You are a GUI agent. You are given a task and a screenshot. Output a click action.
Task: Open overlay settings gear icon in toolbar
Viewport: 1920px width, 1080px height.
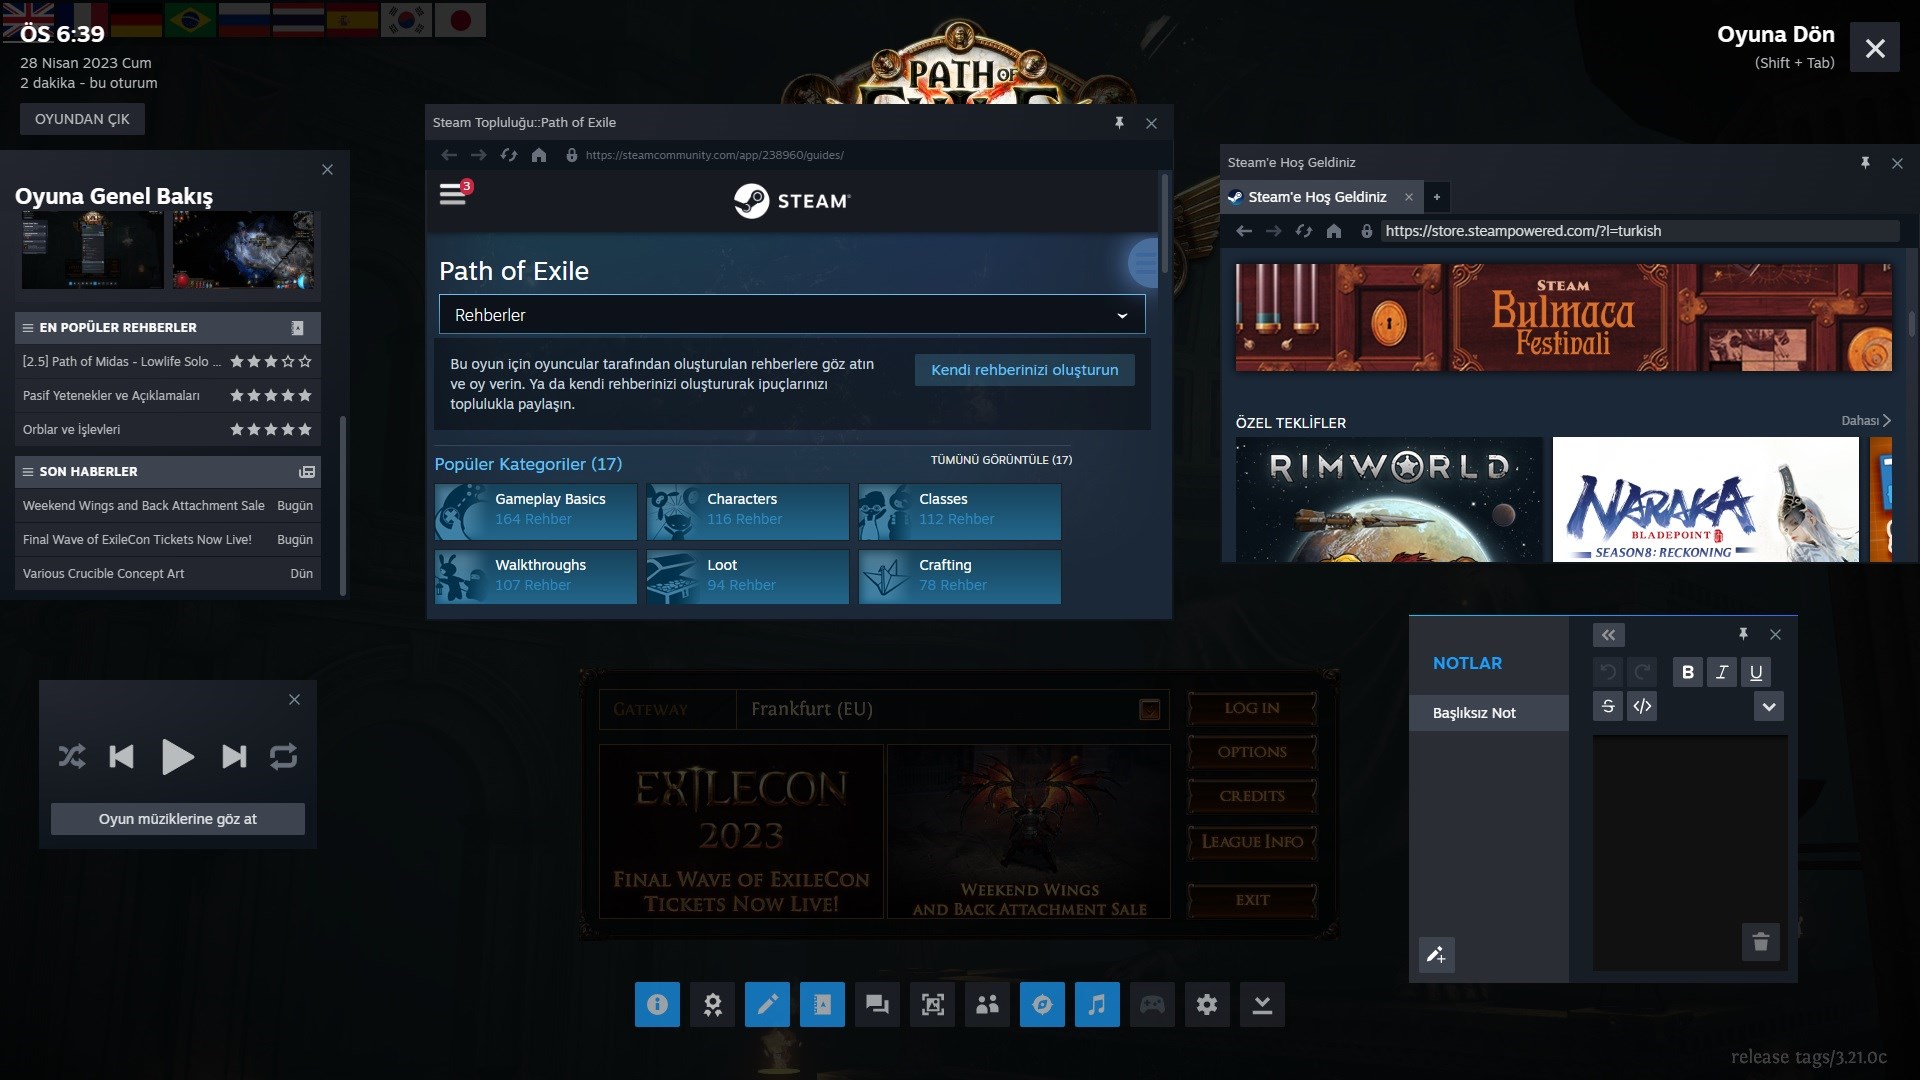click(1207, 1004)
